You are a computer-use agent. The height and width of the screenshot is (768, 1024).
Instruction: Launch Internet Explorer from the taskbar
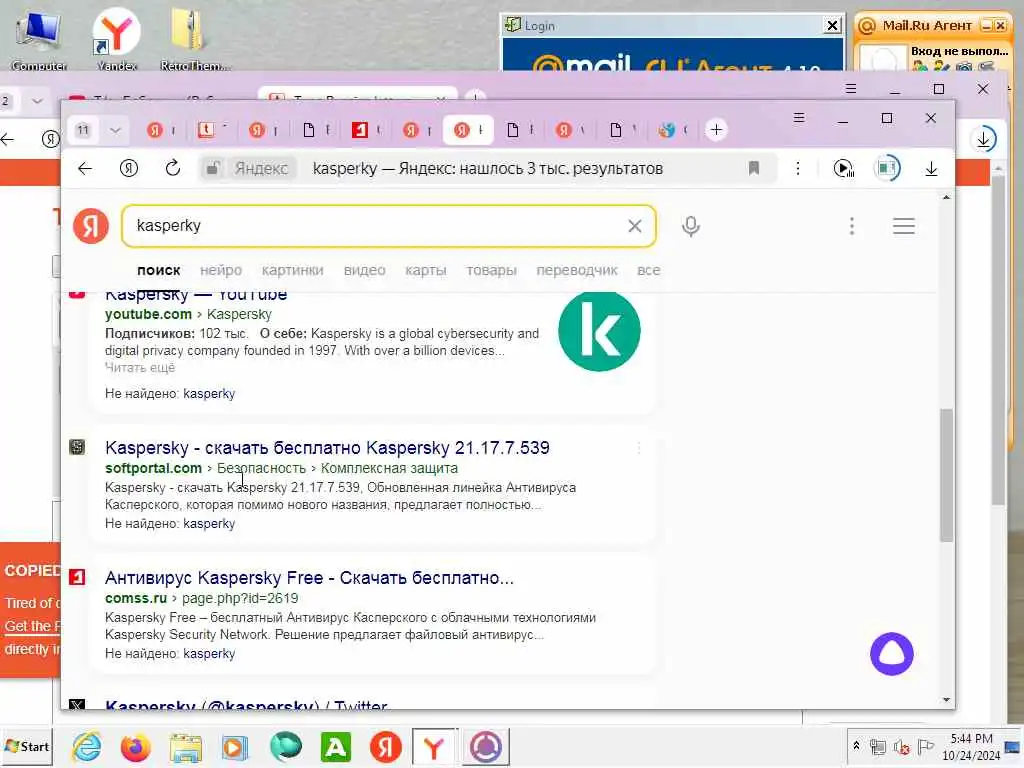(87, 746)
